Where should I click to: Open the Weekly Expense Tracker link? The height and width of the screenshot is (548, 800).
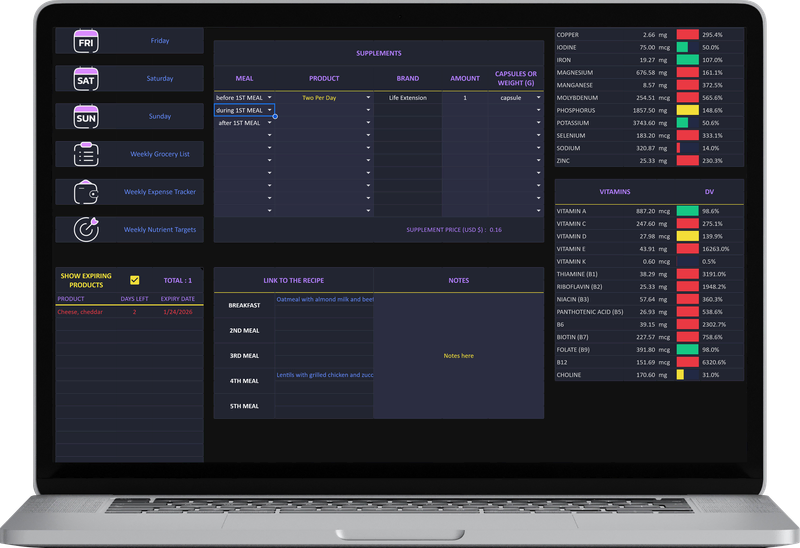click(x=160, y=192)
